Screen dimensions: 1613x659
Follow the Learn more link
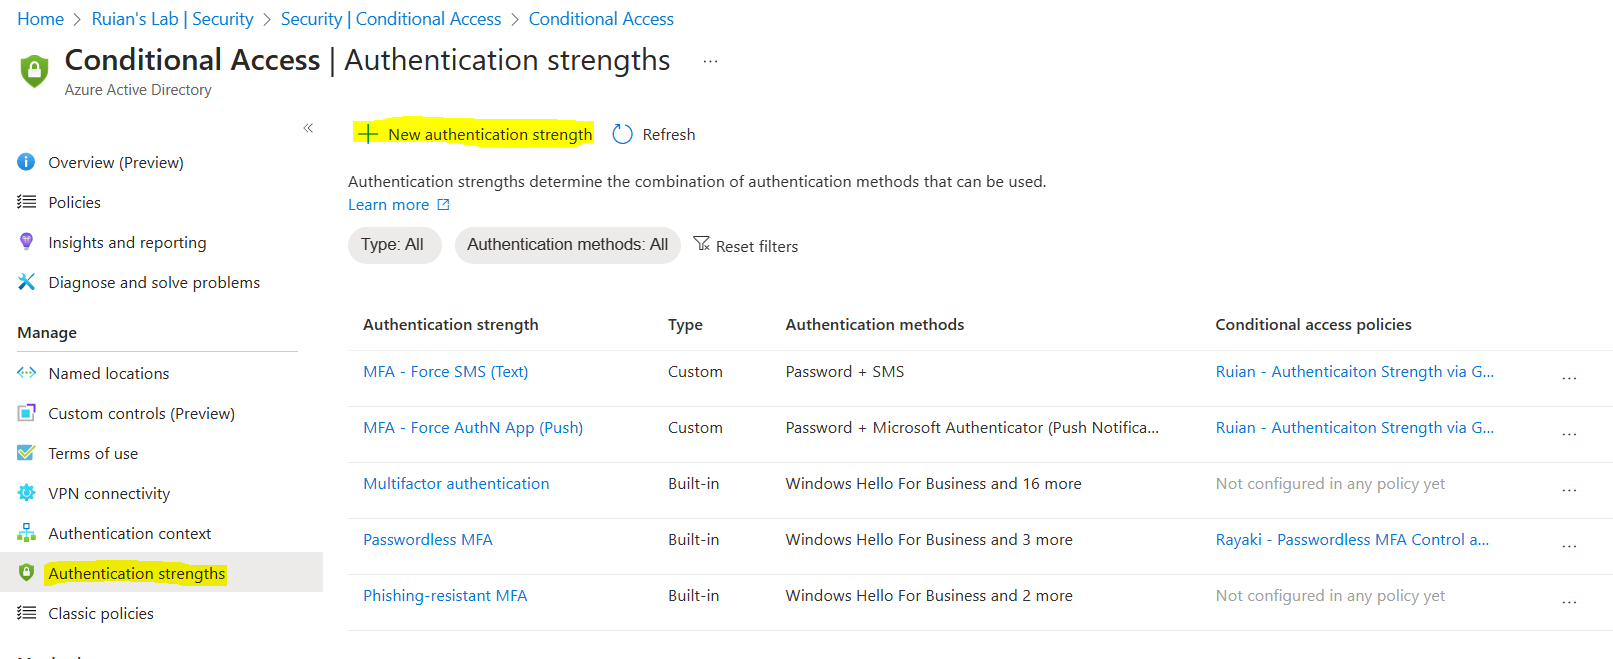[x=389, y=205]
